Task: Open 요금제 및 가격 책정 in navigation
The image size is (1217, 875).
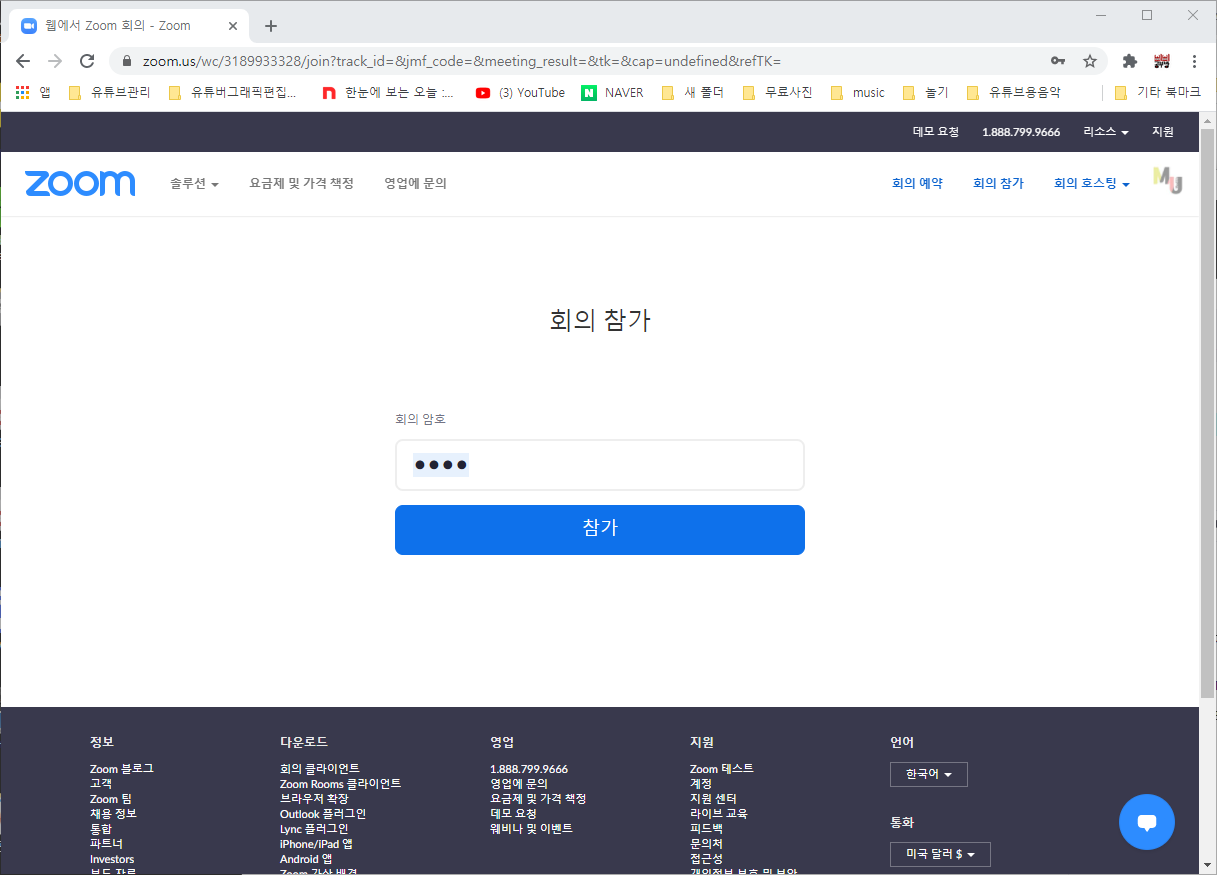Action: (x=302, y=184)
